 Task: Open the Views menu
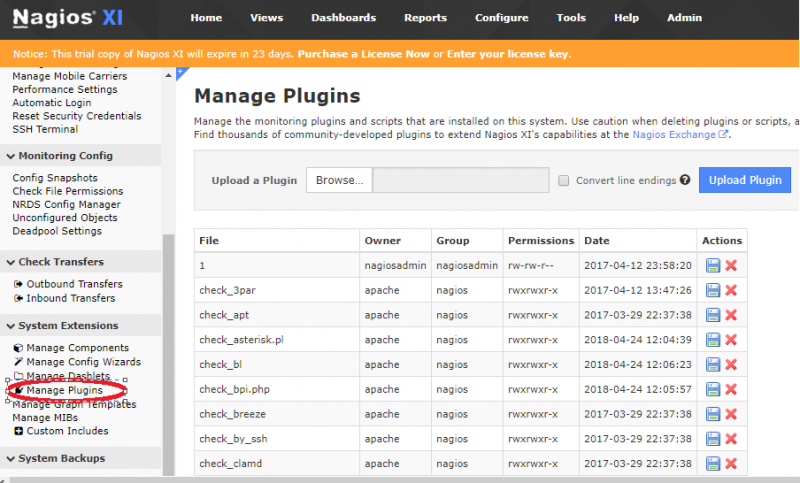pyautogui.click(x=266, y=18)
